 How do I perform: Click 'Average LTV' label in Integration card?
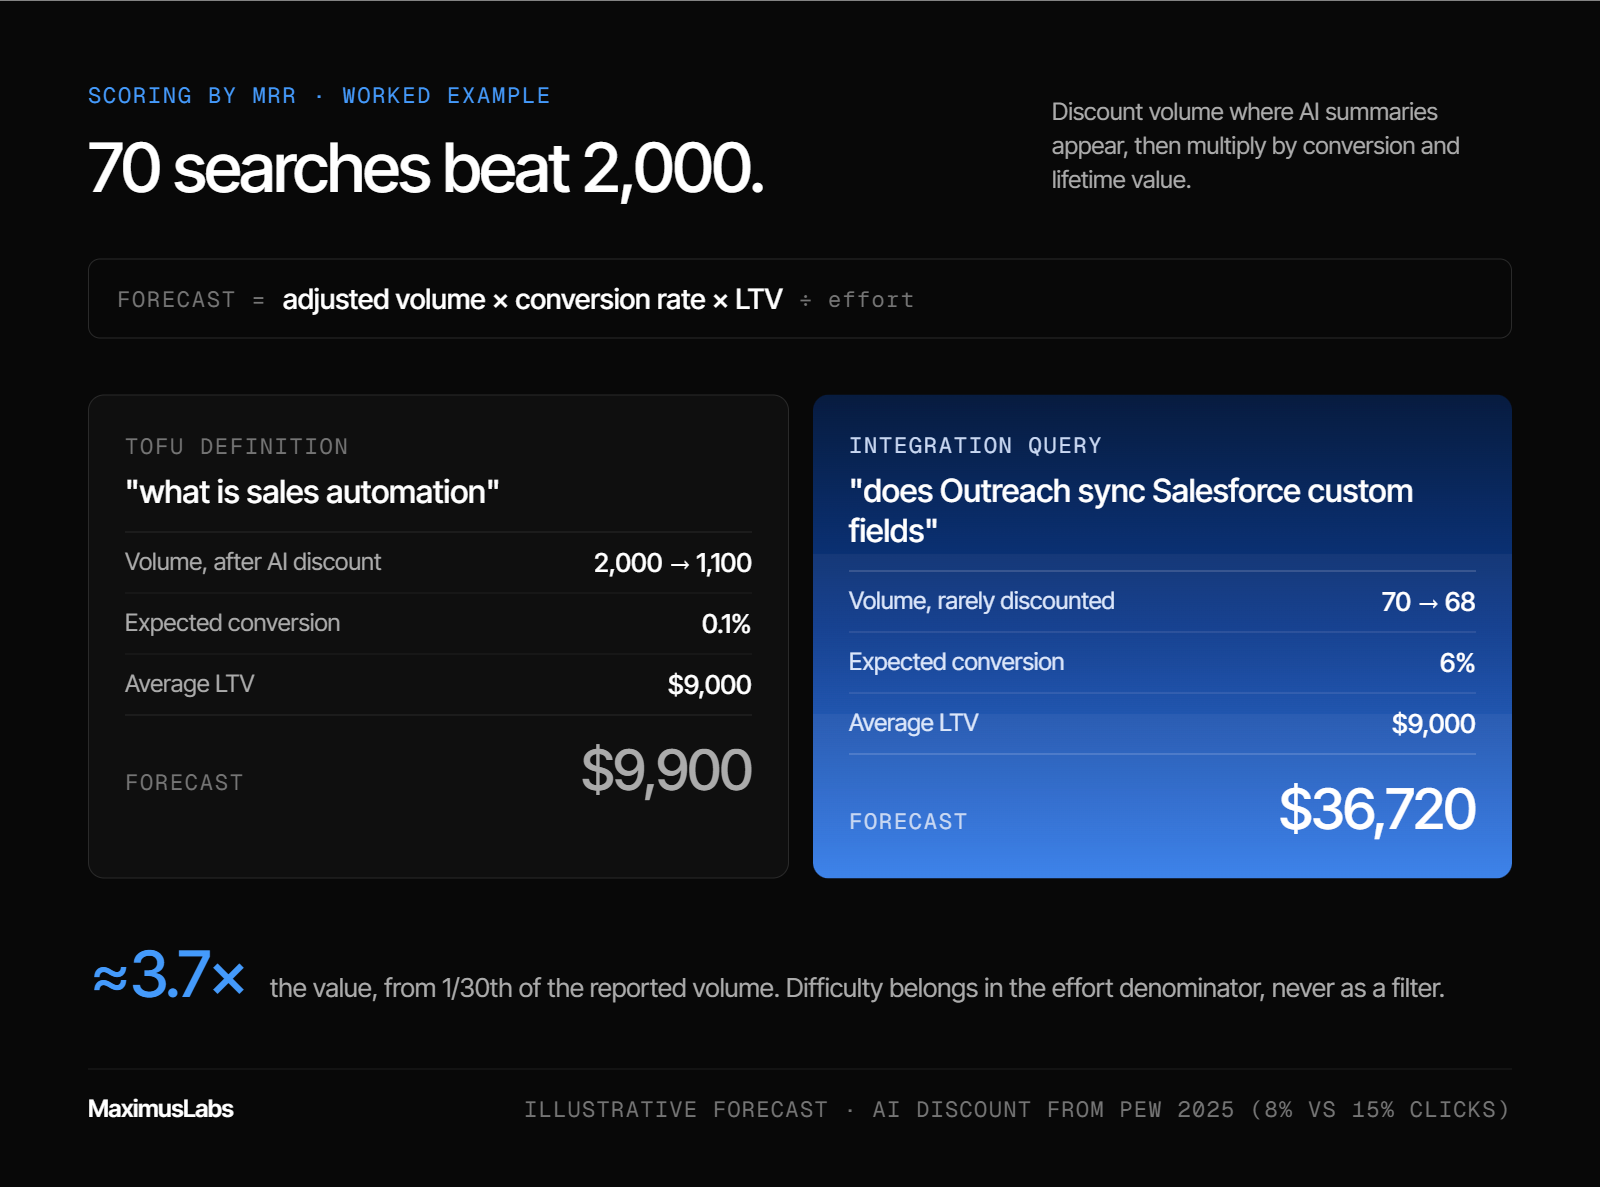914,723
